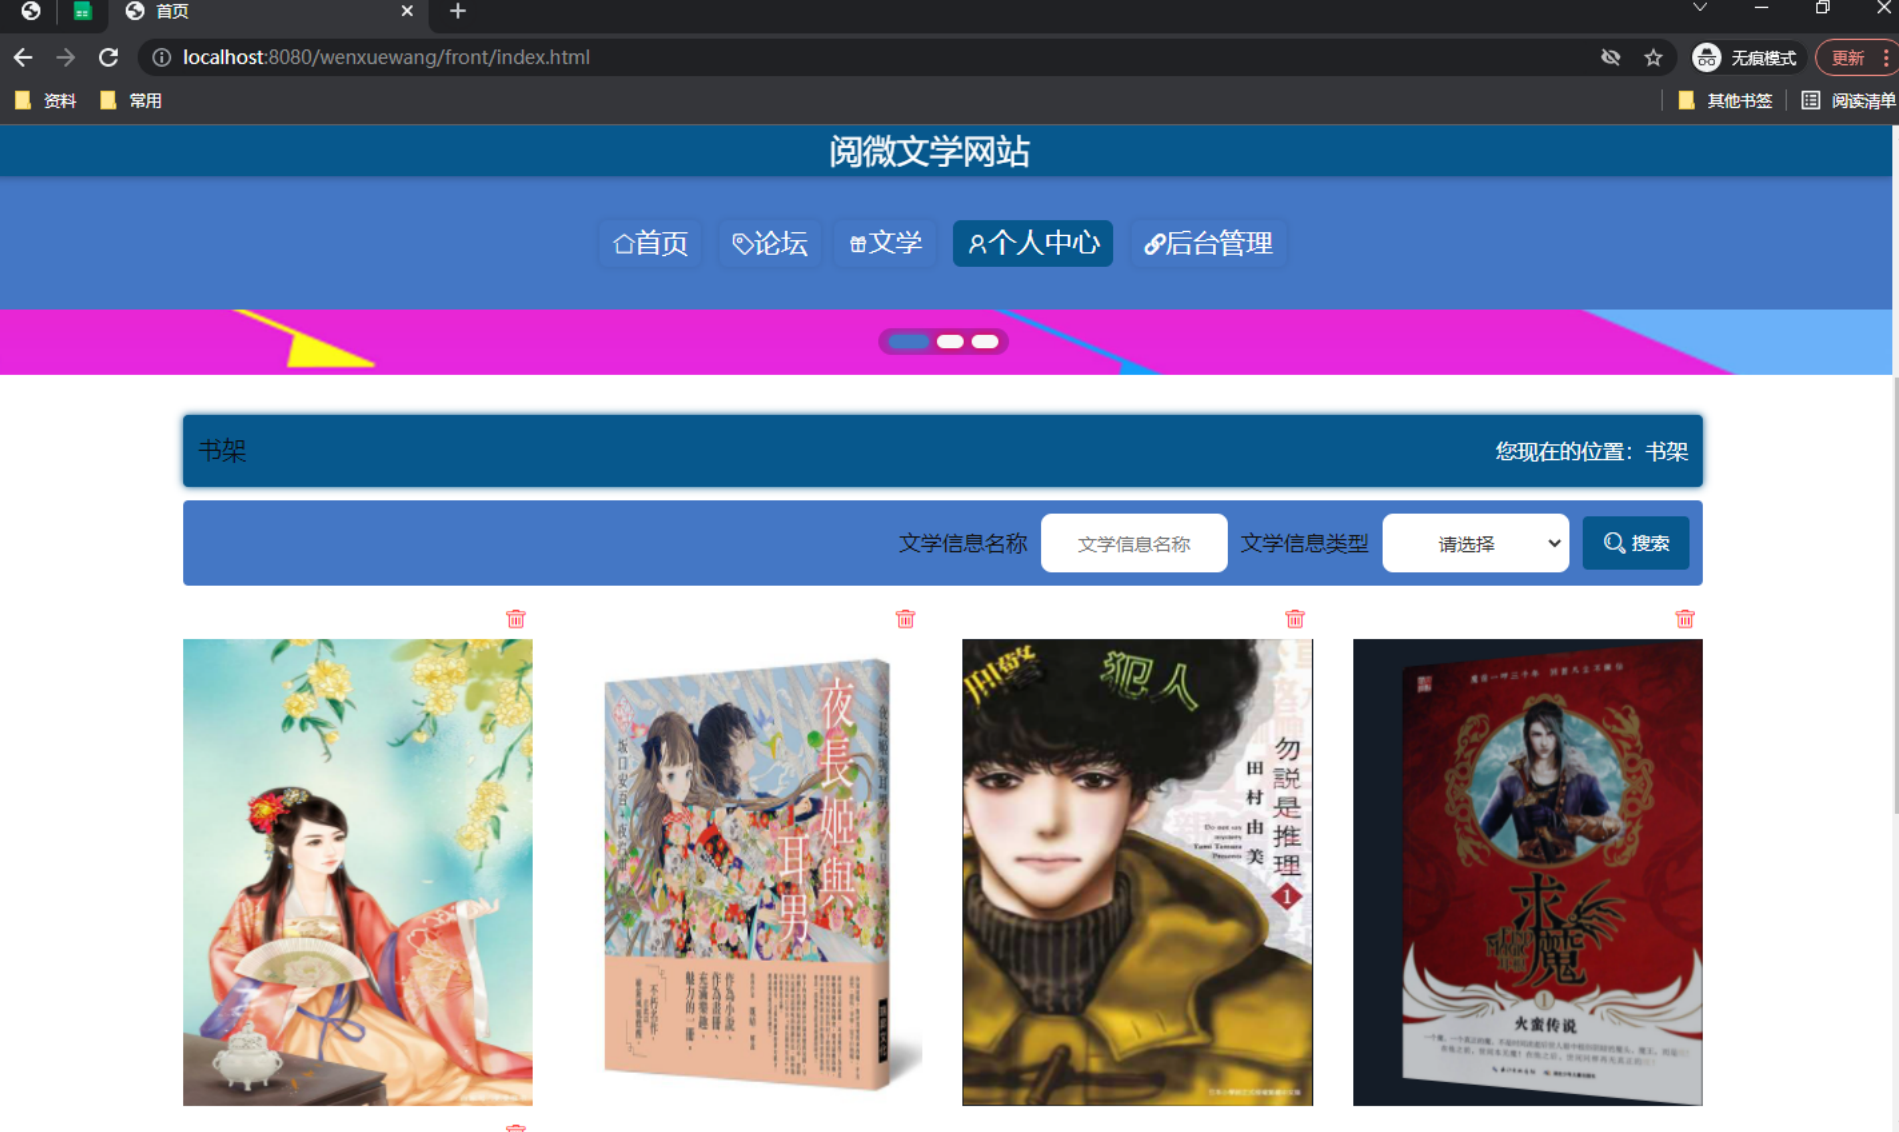Open 其他书签 bookmarks folder
This screenshot has height=1132, width=1899.
click(1725, 100)
